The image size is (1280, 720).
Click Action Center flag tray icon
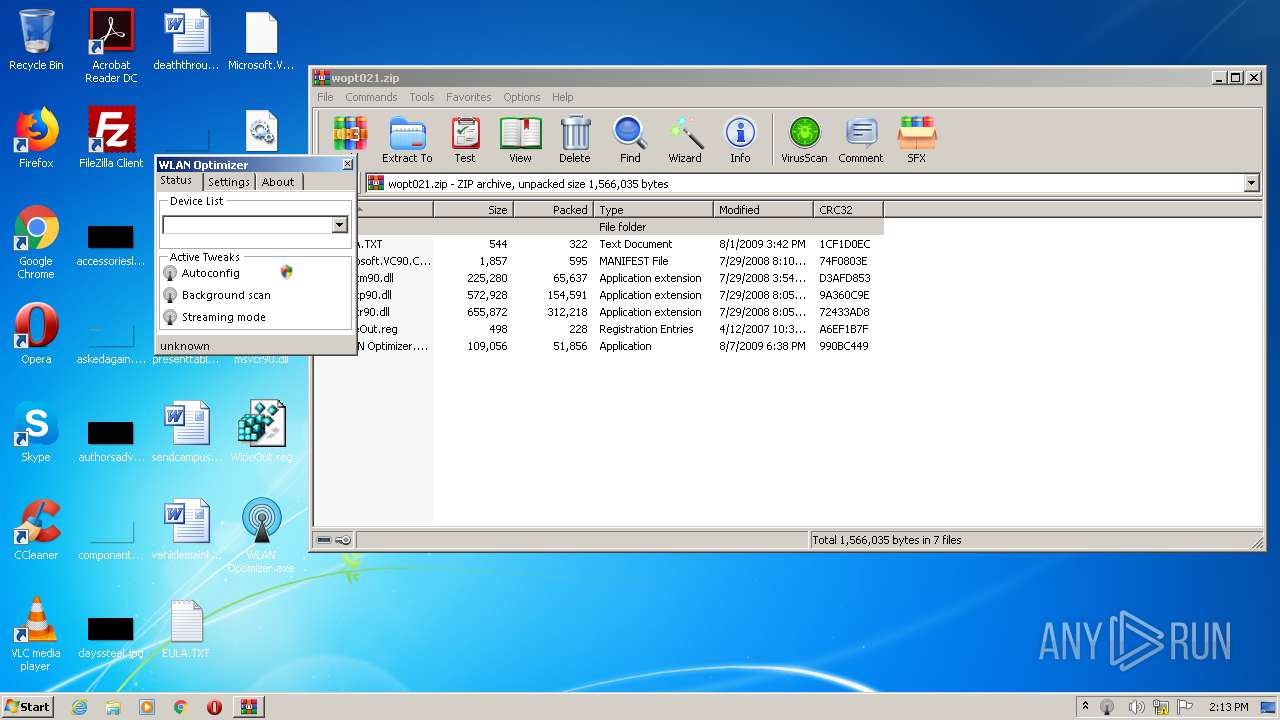(x=1187, y=707)
